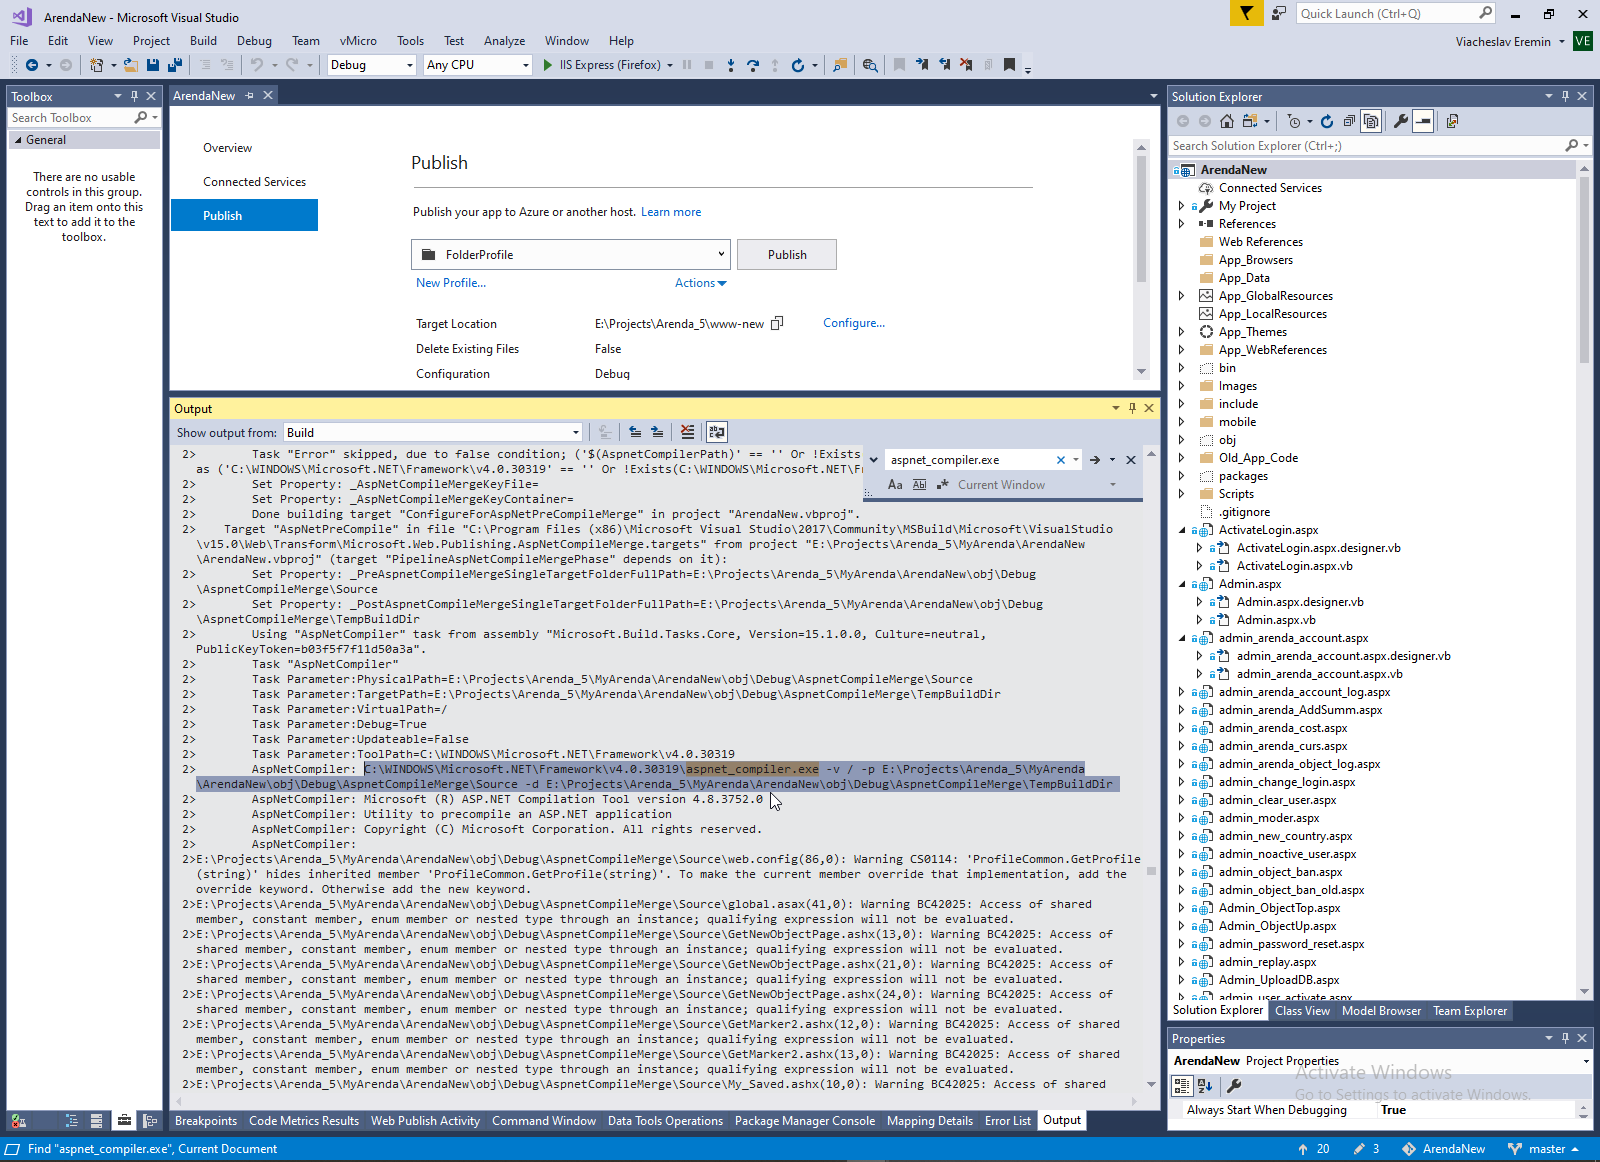1600x1162 pixels.
Task: Toggle Use Regular Expressions in find box
Action: [942, 485]
